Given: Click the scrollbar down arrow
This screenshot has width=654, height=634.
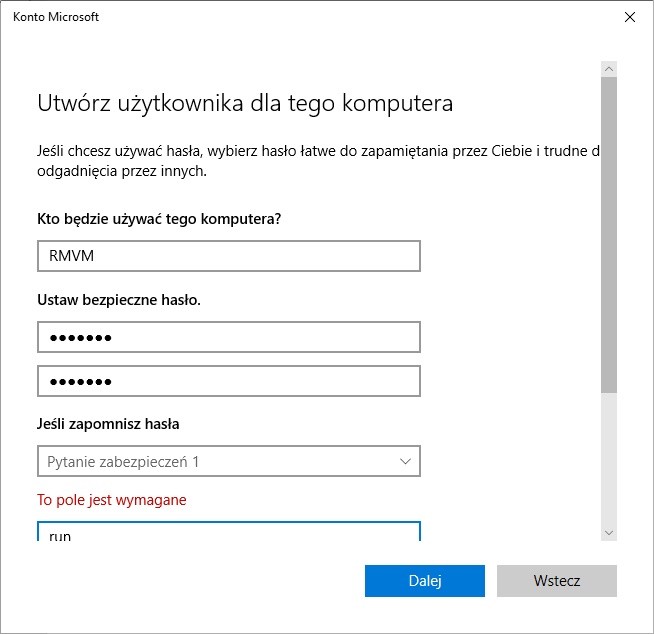Looking at the screenshot, I should click(x=609, y=533).
